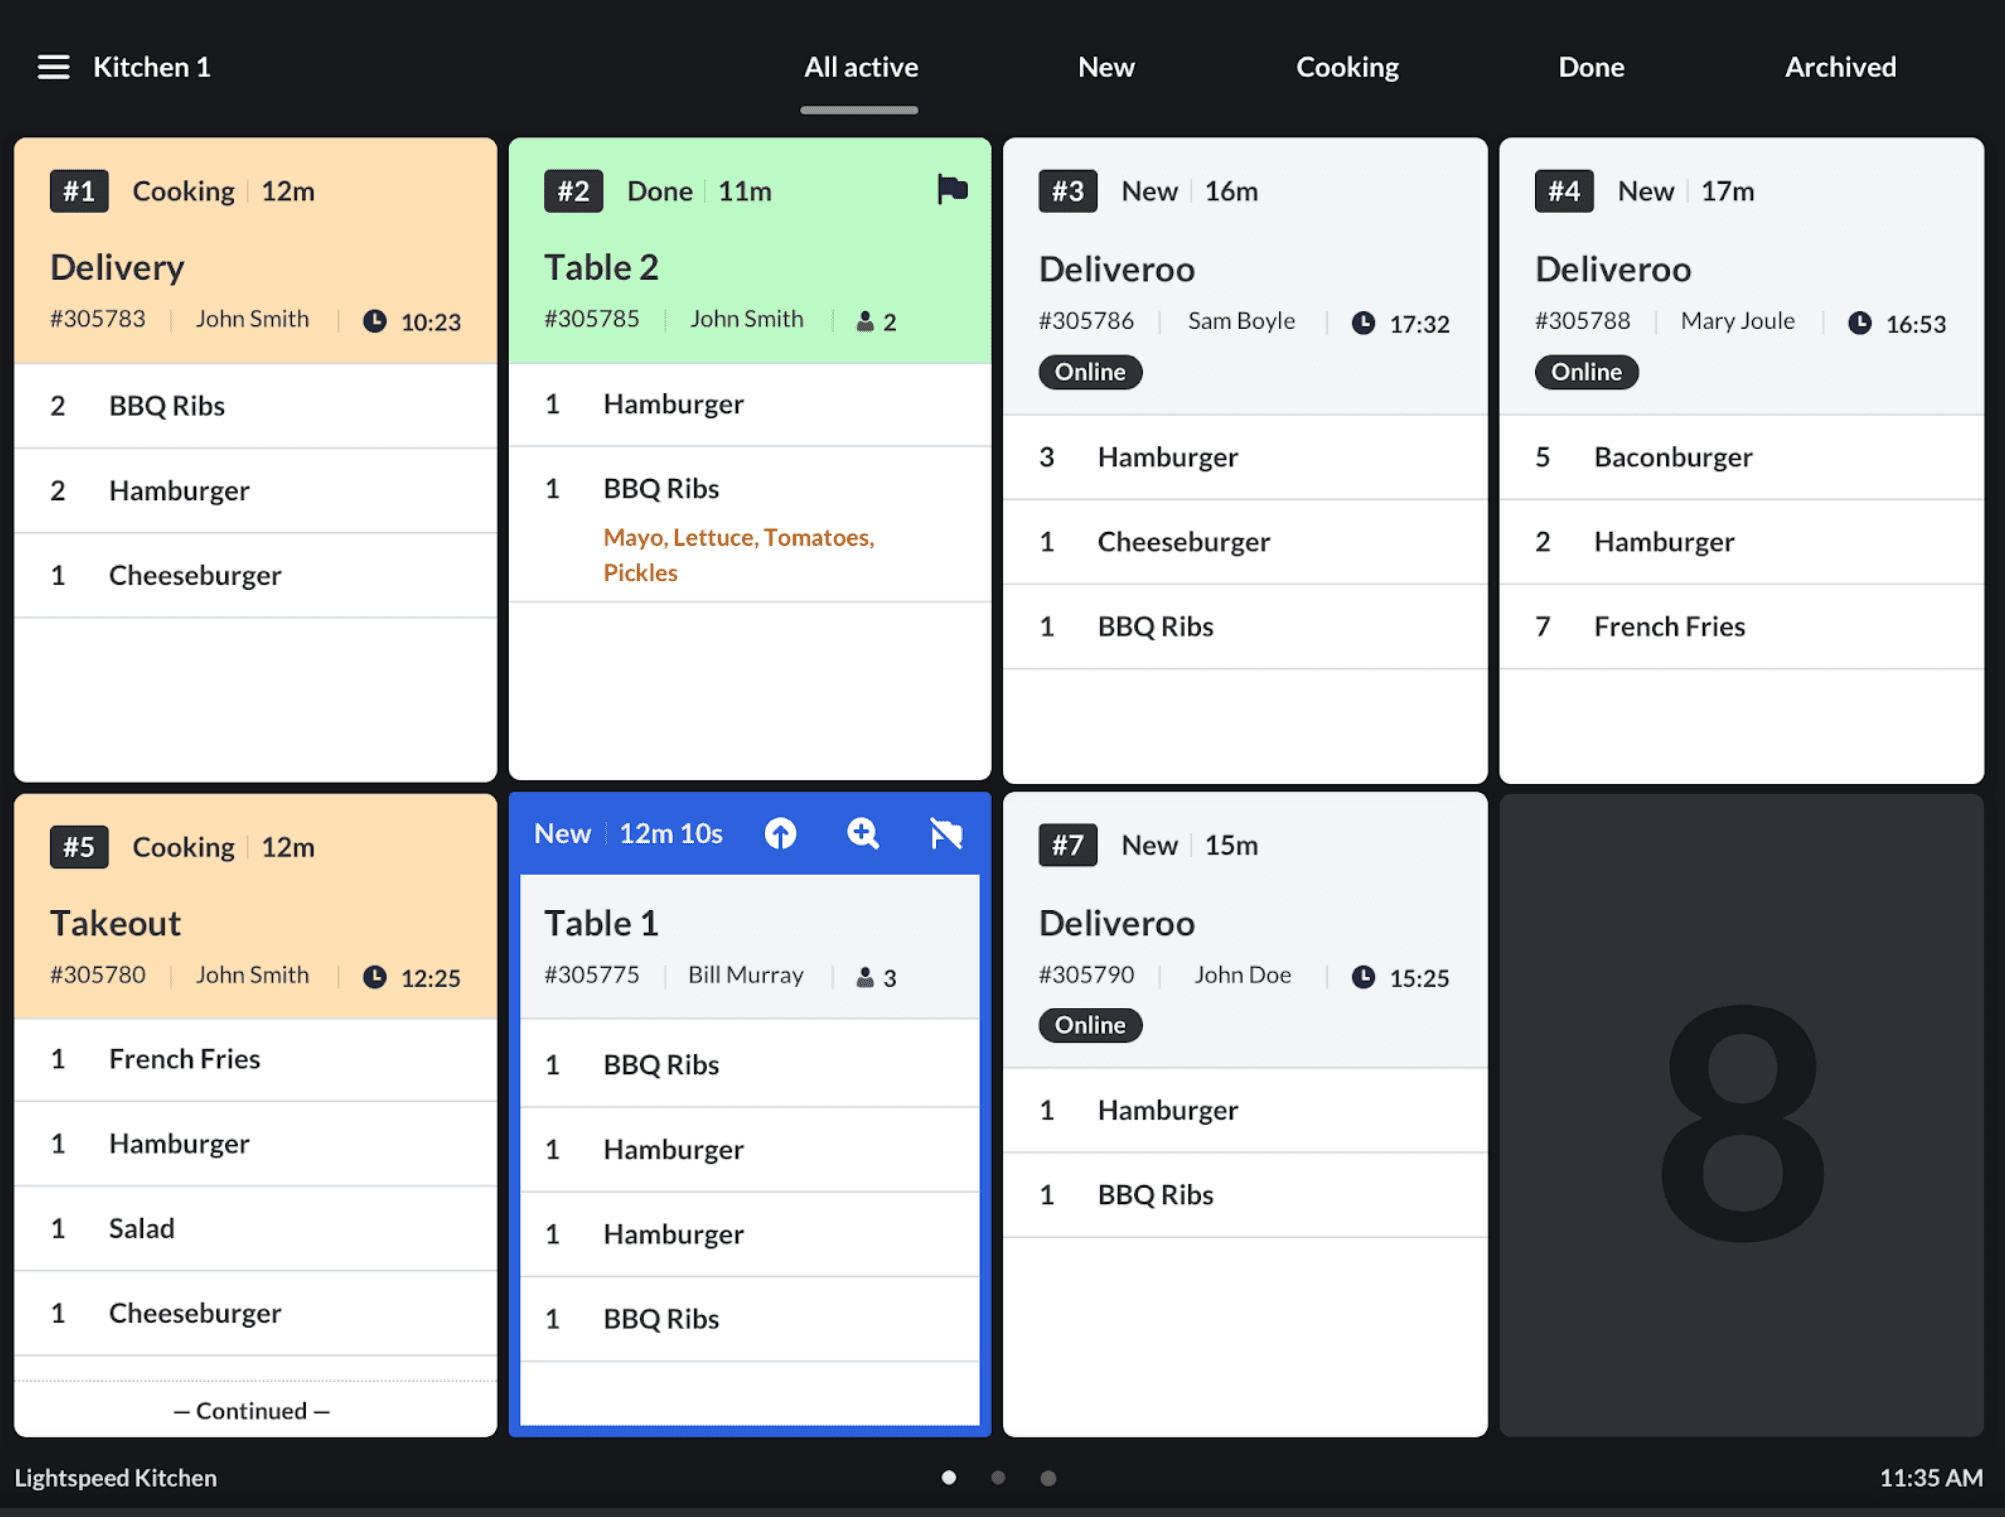Click the clock icon on order #1
The width and height of the screenshot is (2005, 1517).
point(371,320)
